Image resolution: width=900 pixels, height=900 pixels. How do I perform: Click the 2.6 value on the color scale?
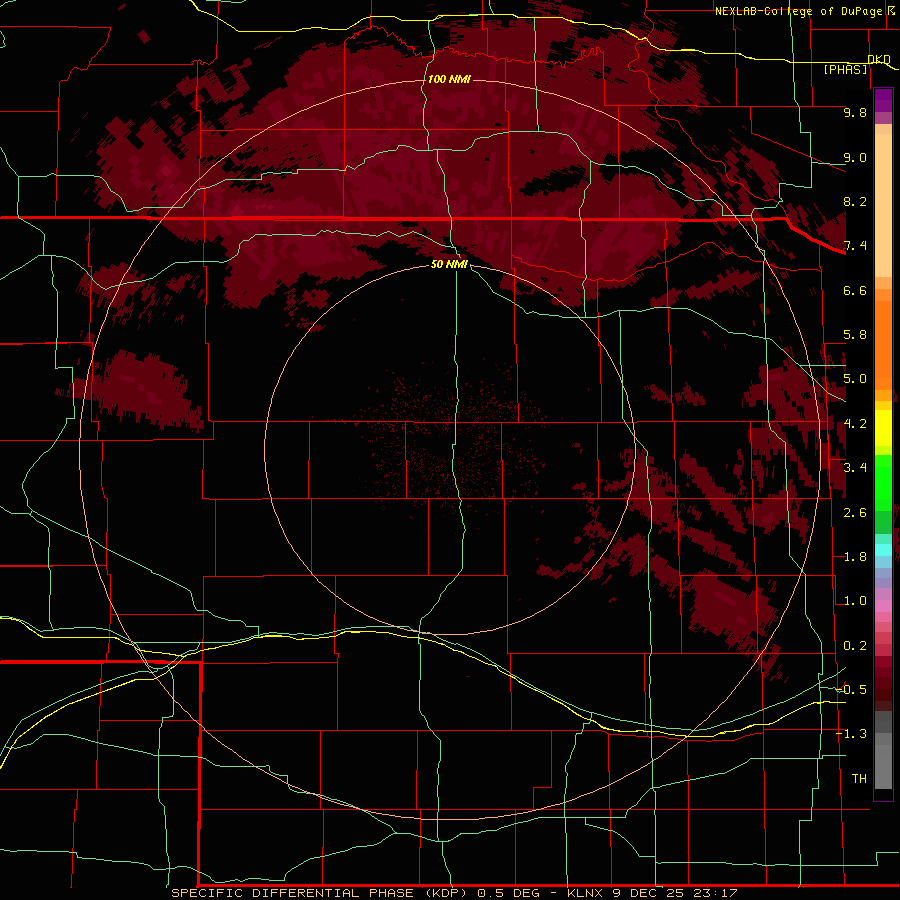click(855, 513)
